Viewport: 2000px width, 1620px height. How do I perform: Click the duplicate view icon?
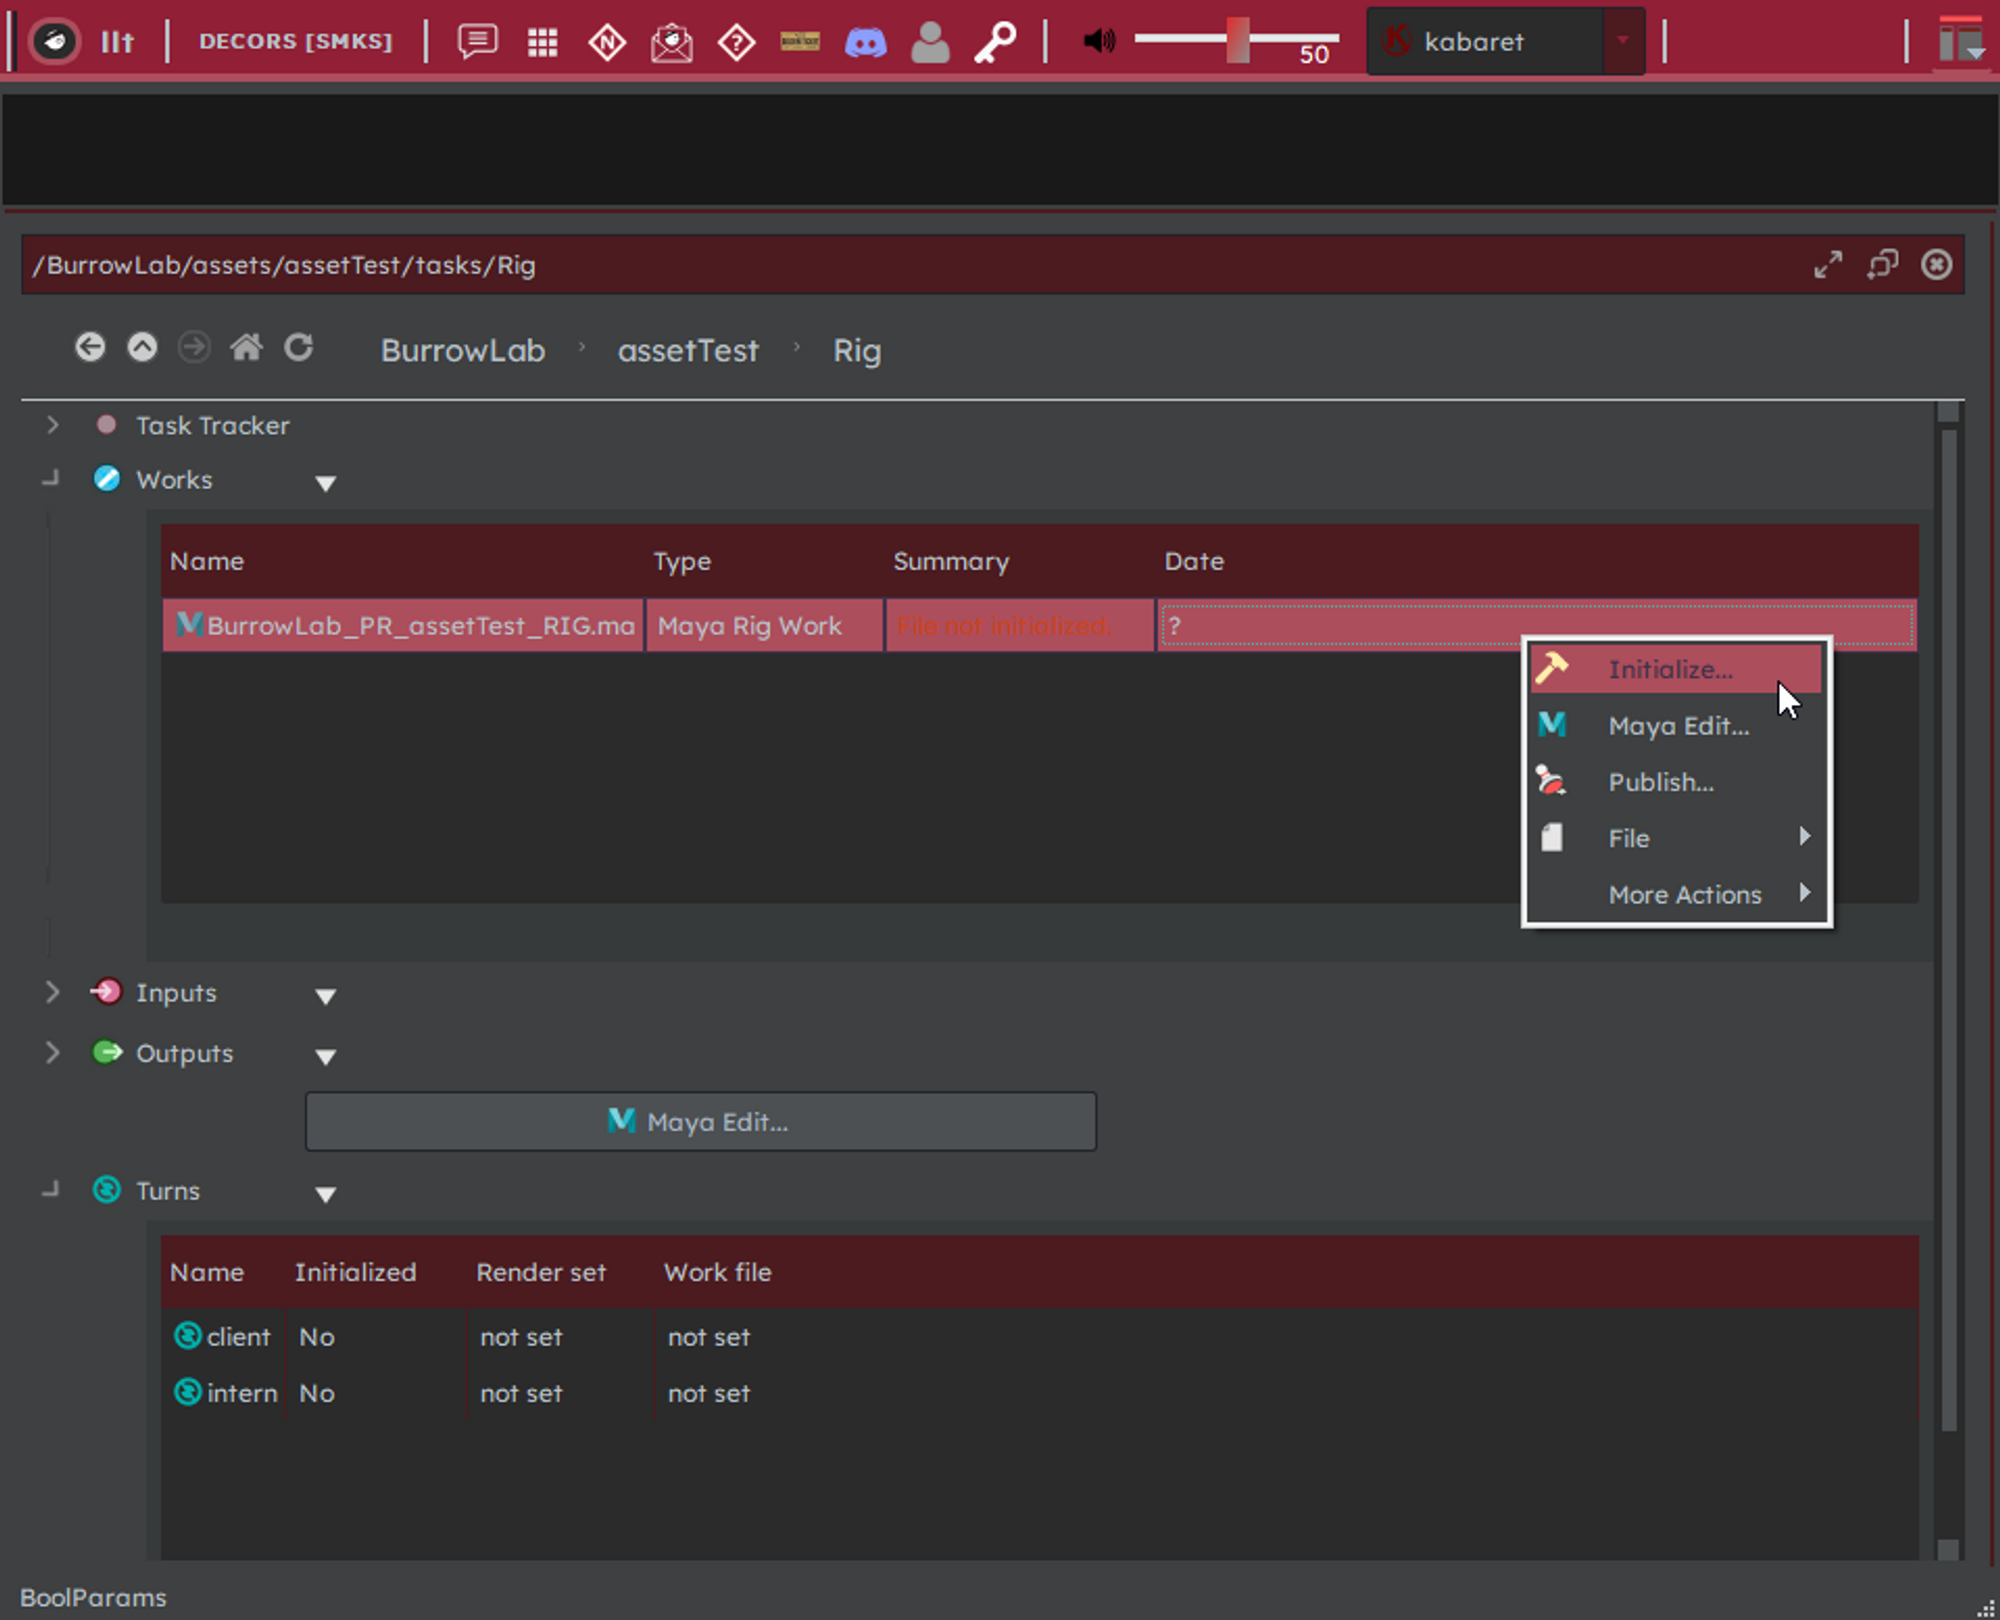(1882, 265)
